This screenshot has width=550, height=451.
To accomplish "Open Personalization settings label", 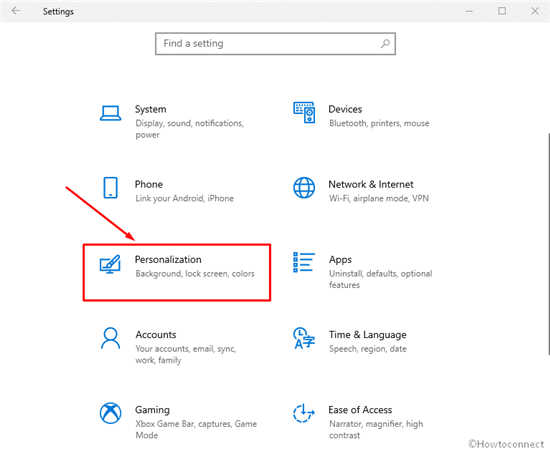I will coord(168,260).
